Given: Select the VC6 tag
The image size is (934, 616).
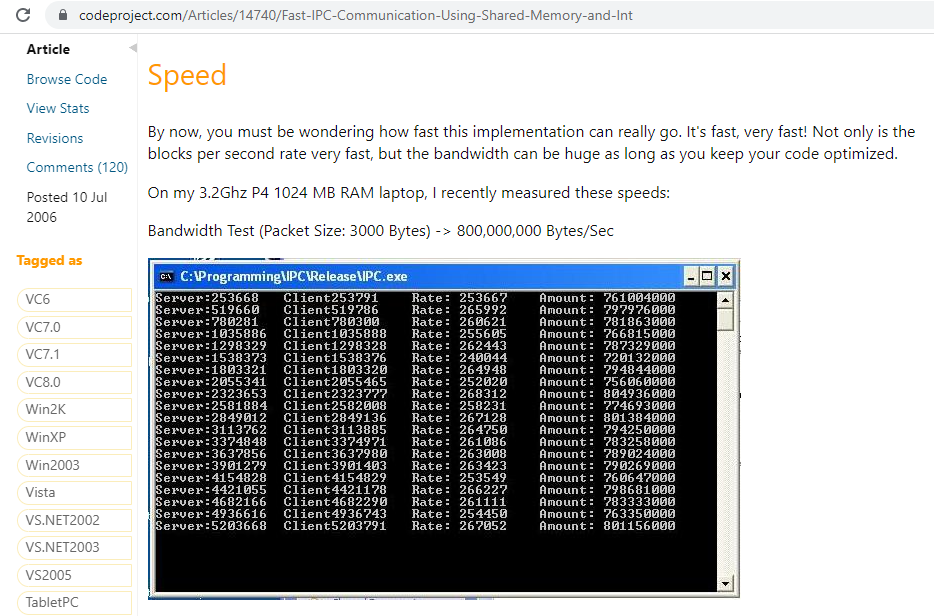Looking at the screenshot, I should 39,299.
